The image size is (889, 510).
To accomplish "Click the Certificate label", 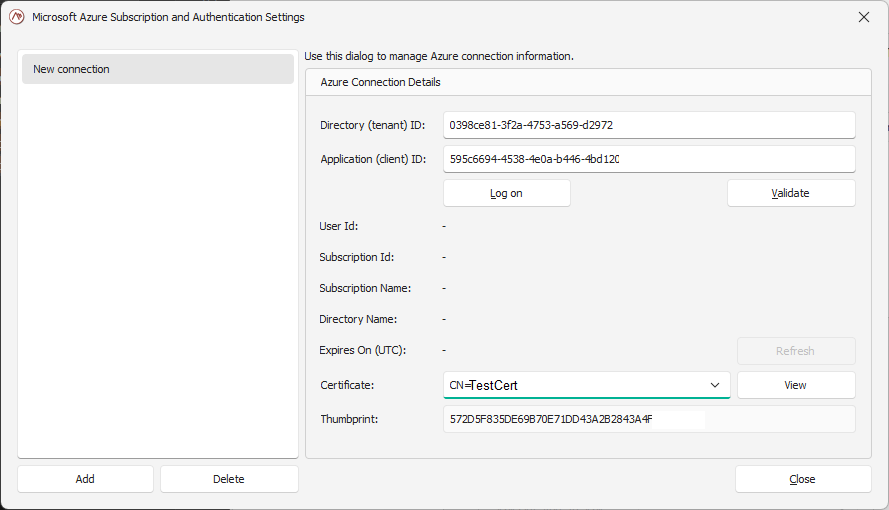I will pos(347,385).
